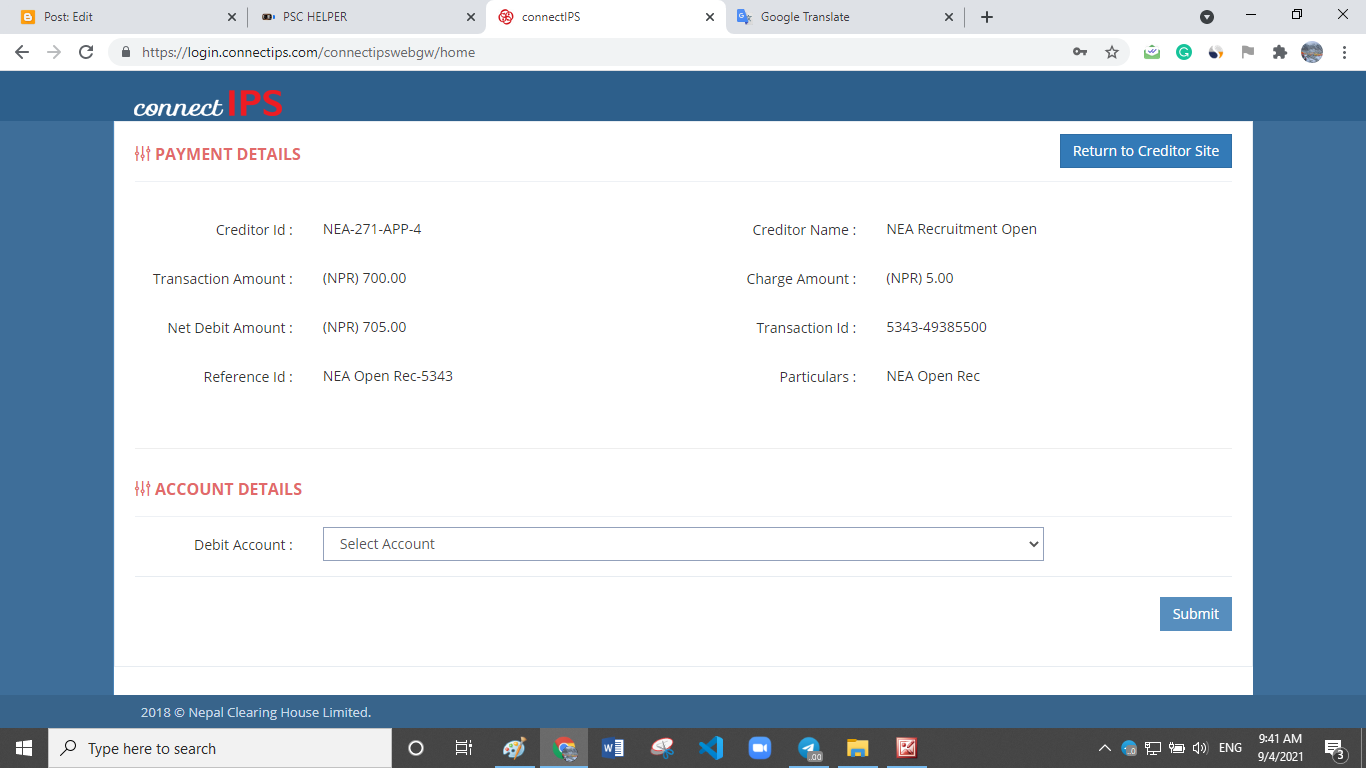Reload the connectIPS page
The width and height of the screenshot is (1366, 768).
tap(86, 52)
